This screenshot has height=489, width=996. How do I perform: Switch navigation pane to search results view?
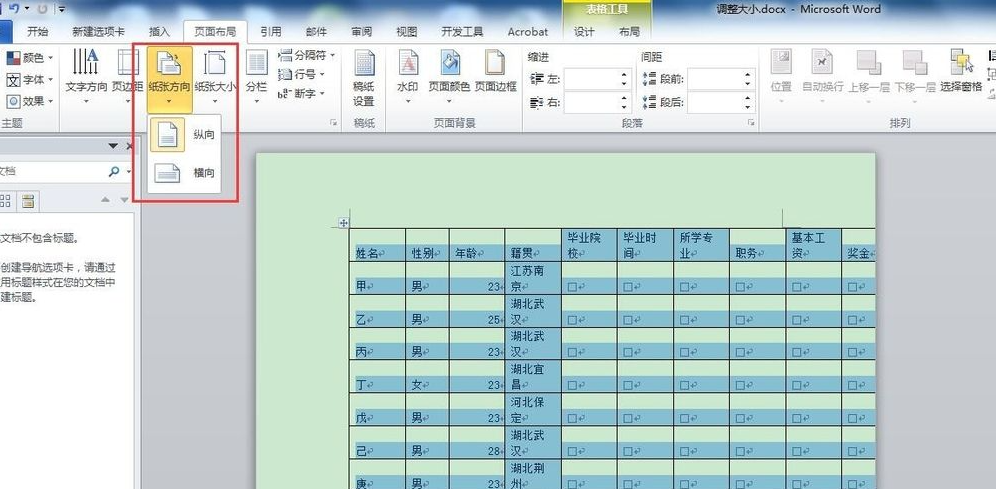click(x=27, y=202)
